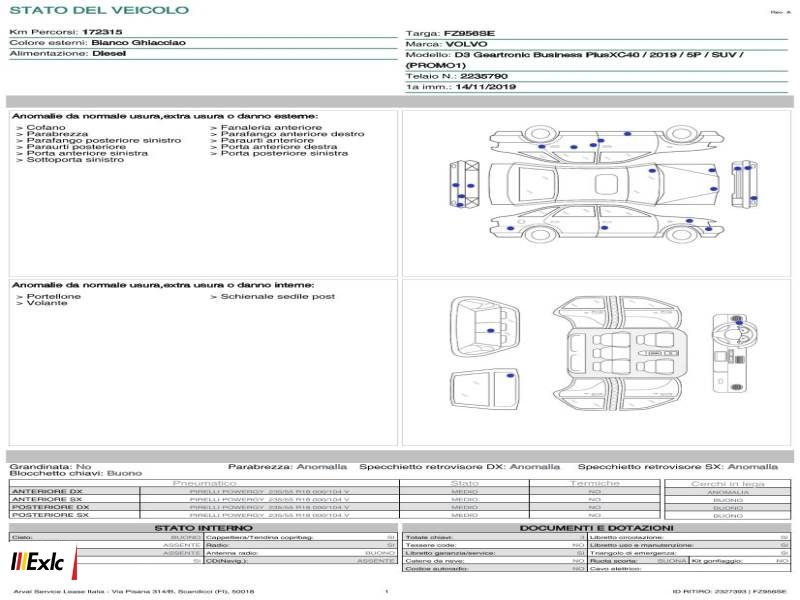Click DOCUMENTI E DOTAZIONI section header

(596, 528)
